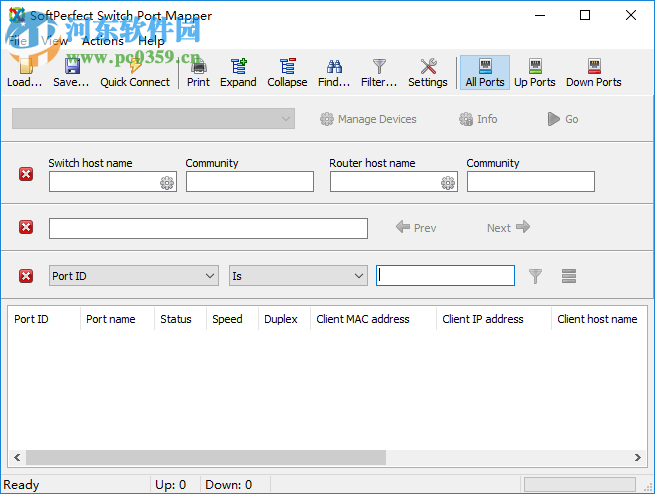This screenshot has height=494, width=655.
Task: Sort by Speed column header
Action: click(x=232, y=319)
